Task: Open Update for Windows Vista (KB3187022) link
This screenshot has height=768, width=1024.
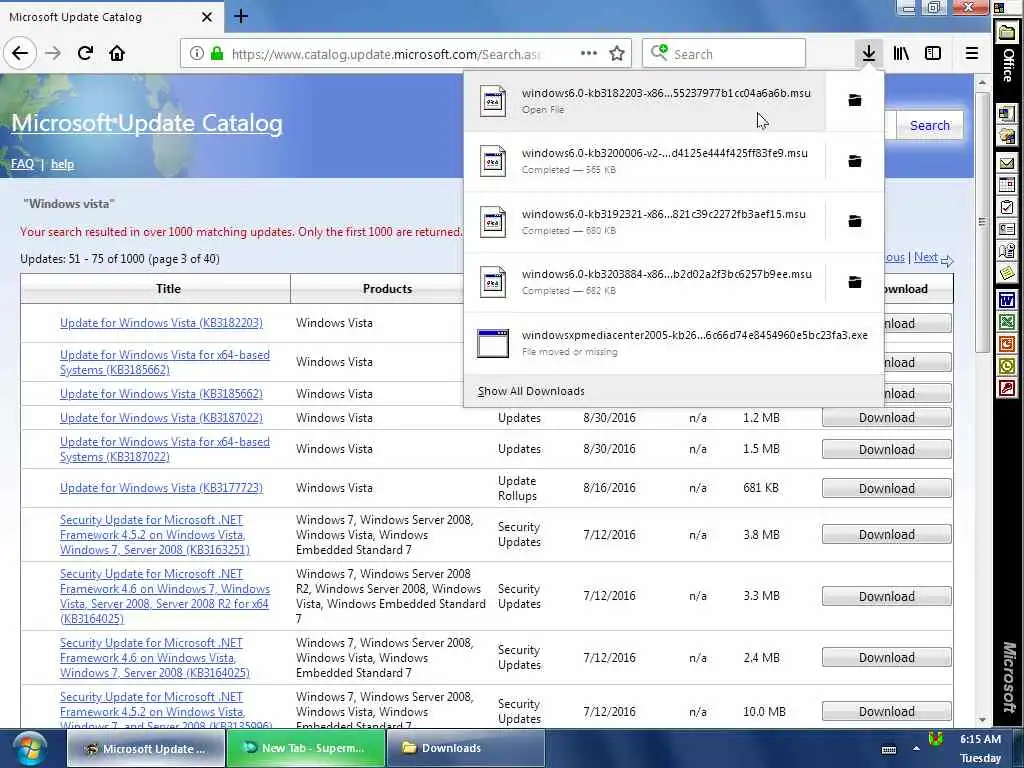Action: click(161, 417)
